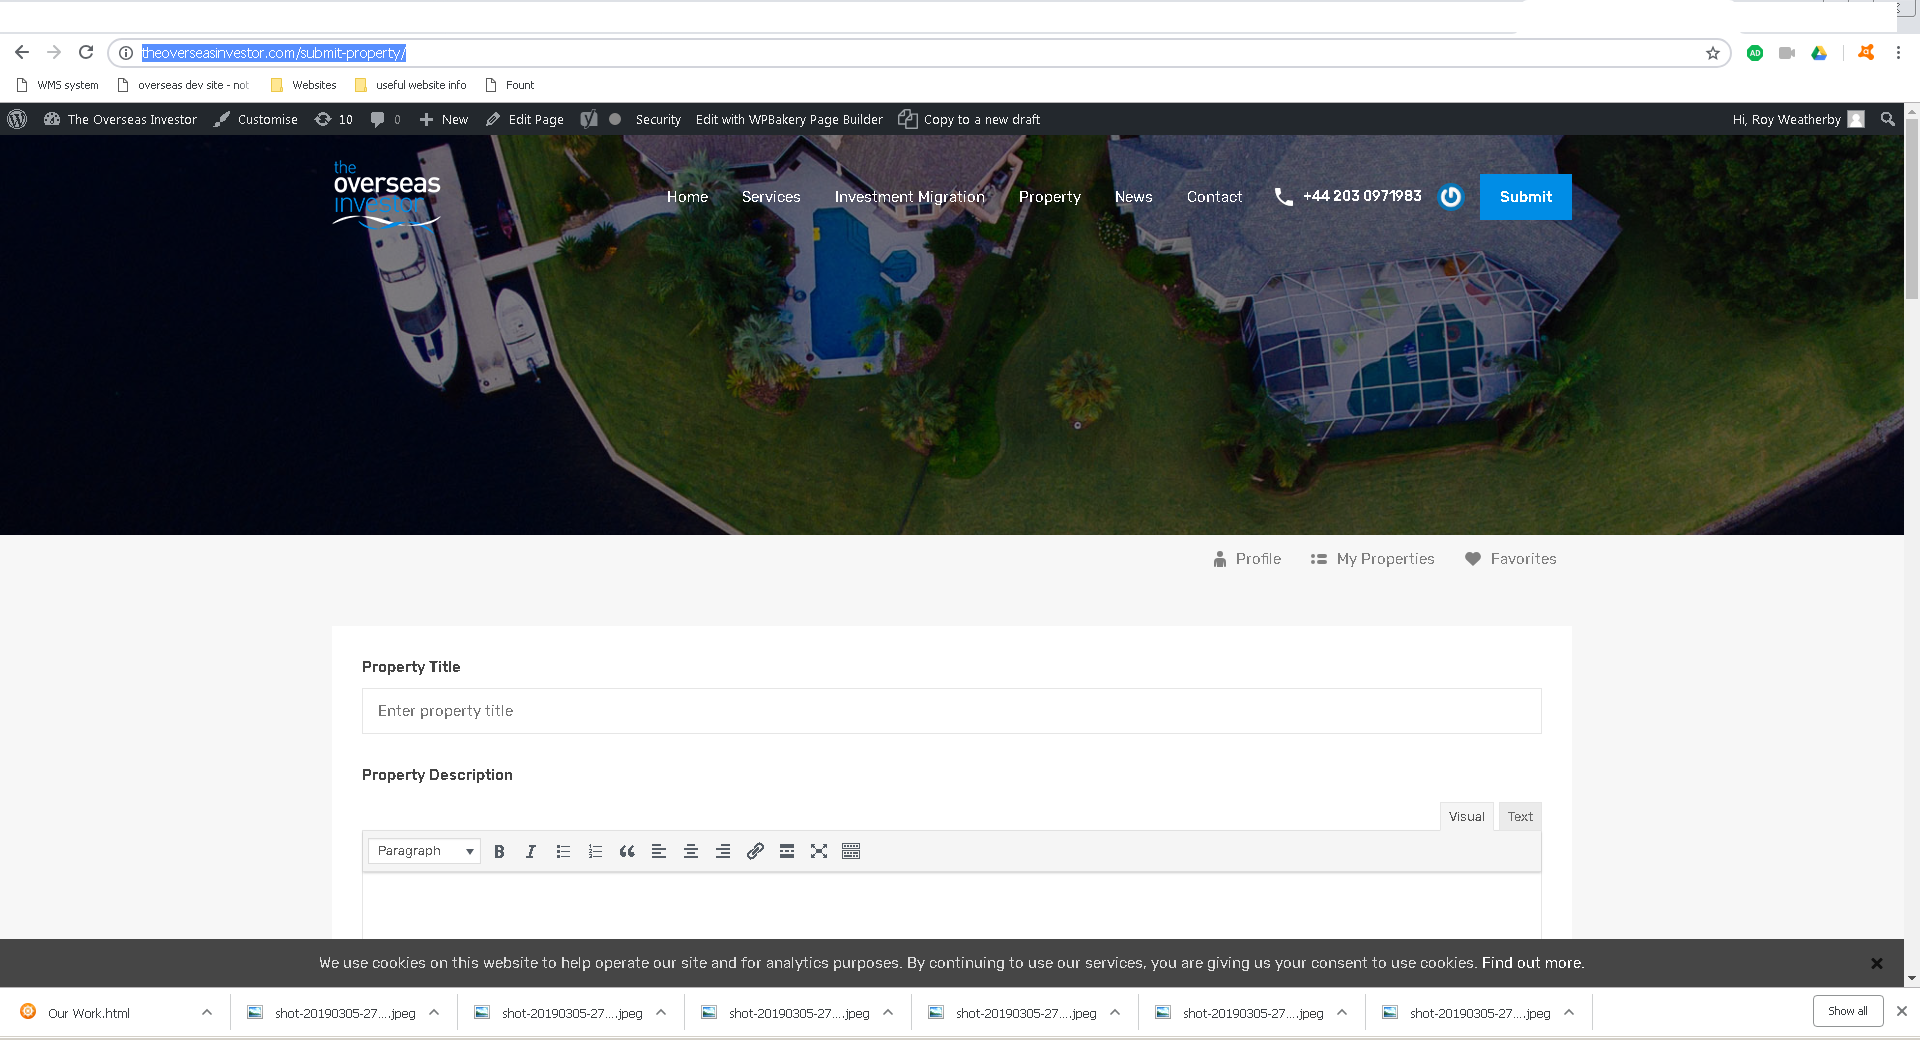Viewport: 1920px width, 1040px height.
Task: Open the New content menu
Action: point(444,119)
